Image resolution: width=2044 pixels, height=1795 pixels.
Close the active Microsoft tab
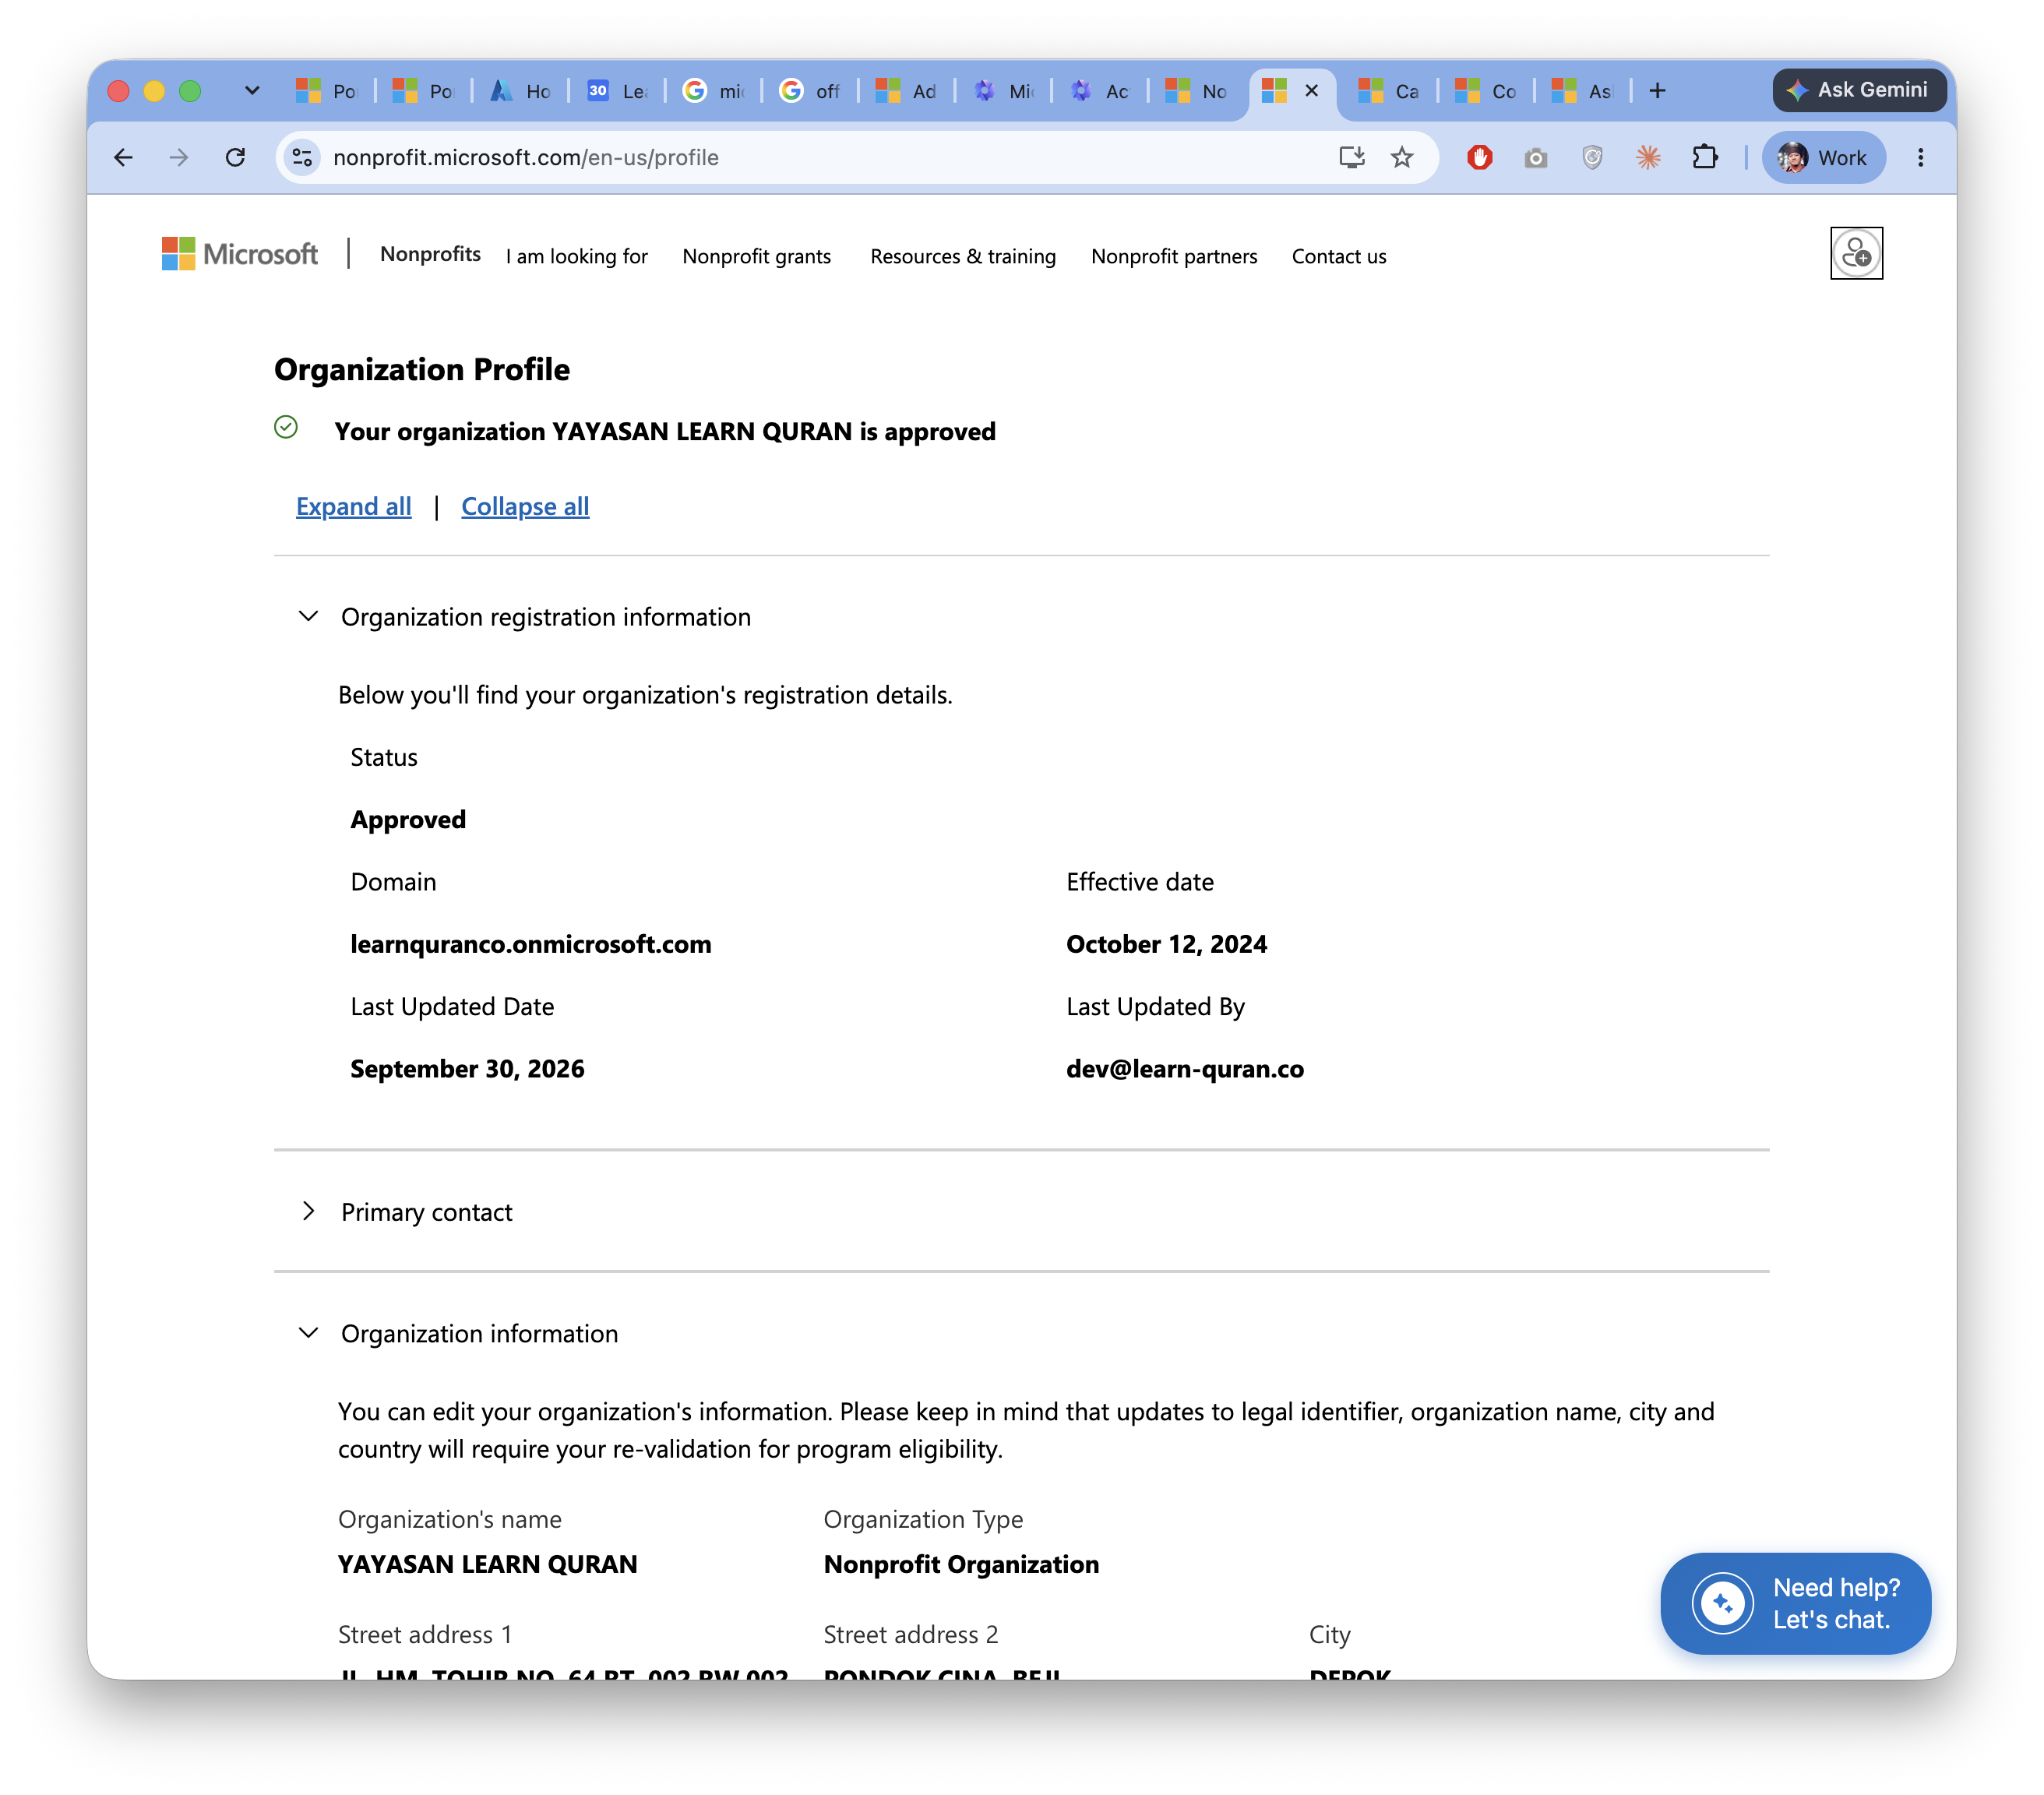click(x=1312, y=90)
